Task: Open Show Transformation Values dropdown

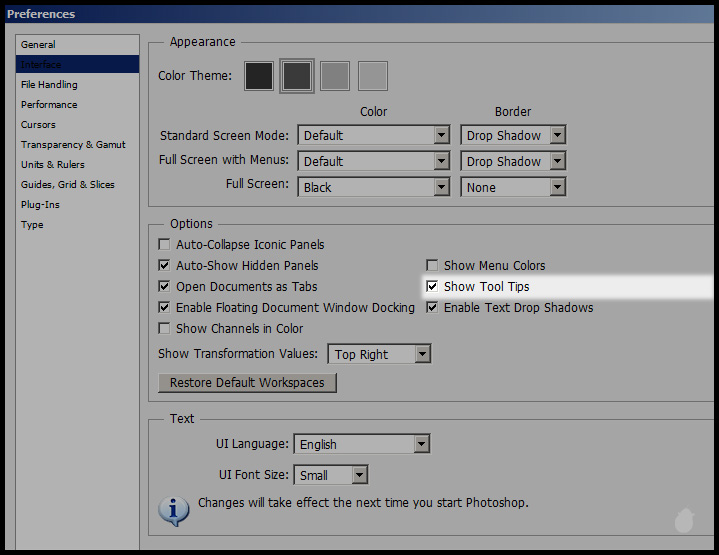Action: [422, 354]
